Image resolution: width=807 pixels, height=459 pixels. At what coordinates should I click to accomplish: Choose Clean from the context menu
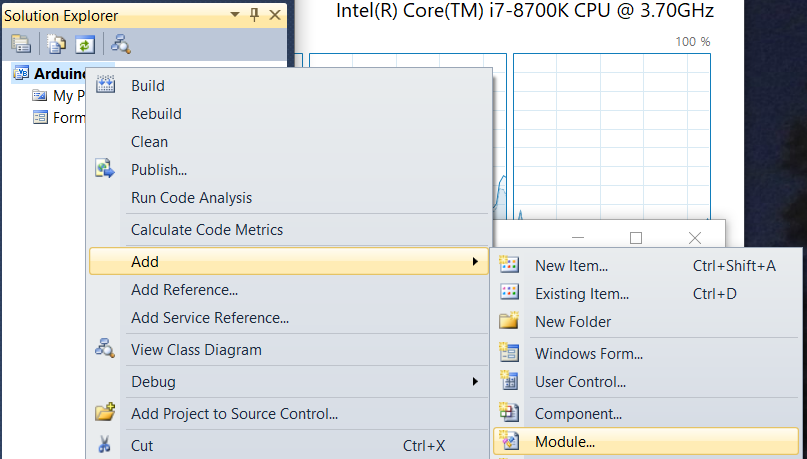click(x=288, y=142)
